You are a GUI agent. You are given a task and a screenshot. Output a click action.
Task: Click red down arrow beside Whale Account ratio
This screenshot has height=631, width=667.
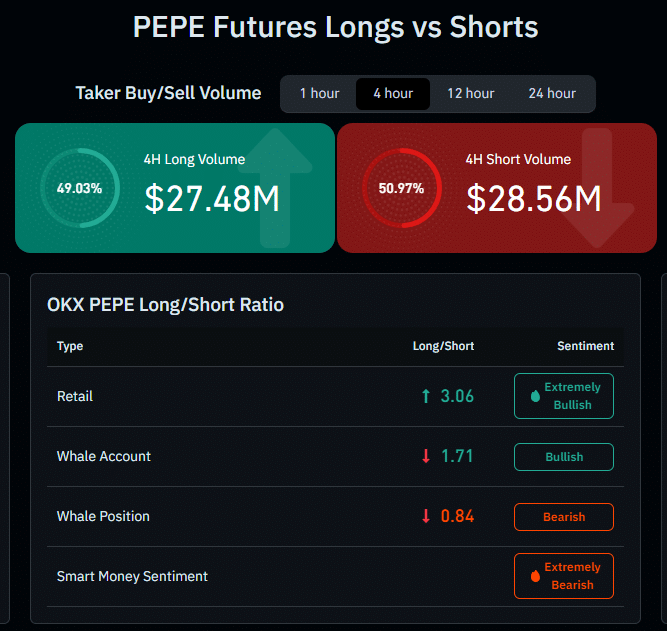(x=426, y=457)
